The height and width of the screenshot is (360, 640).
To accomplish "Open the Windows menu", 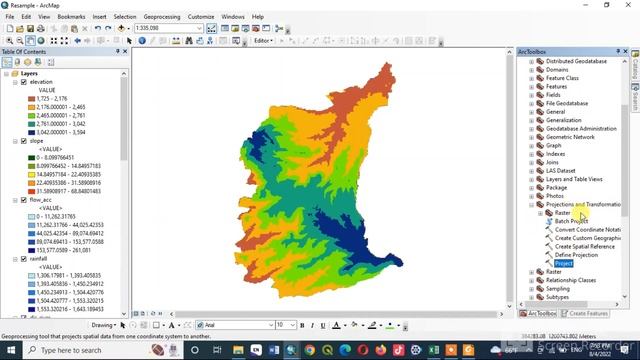I will point(233,17).
